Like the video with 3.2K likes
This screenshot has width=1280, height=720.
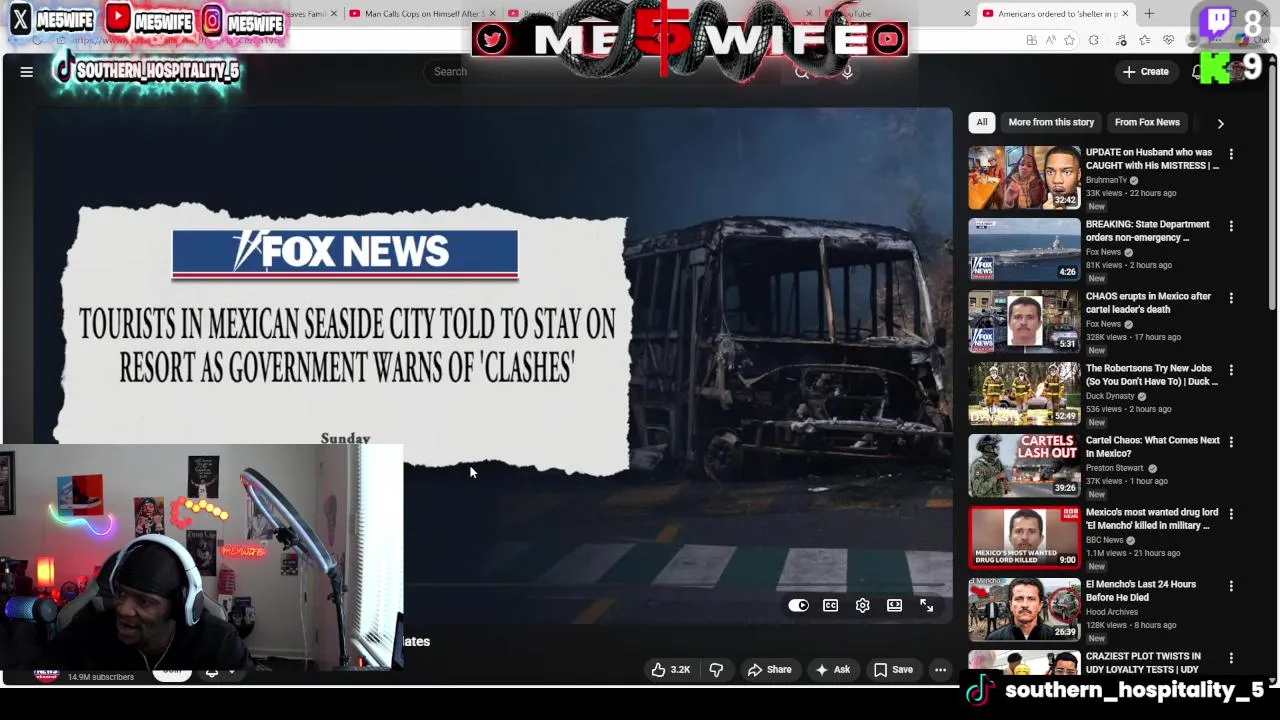coord(670,670)
